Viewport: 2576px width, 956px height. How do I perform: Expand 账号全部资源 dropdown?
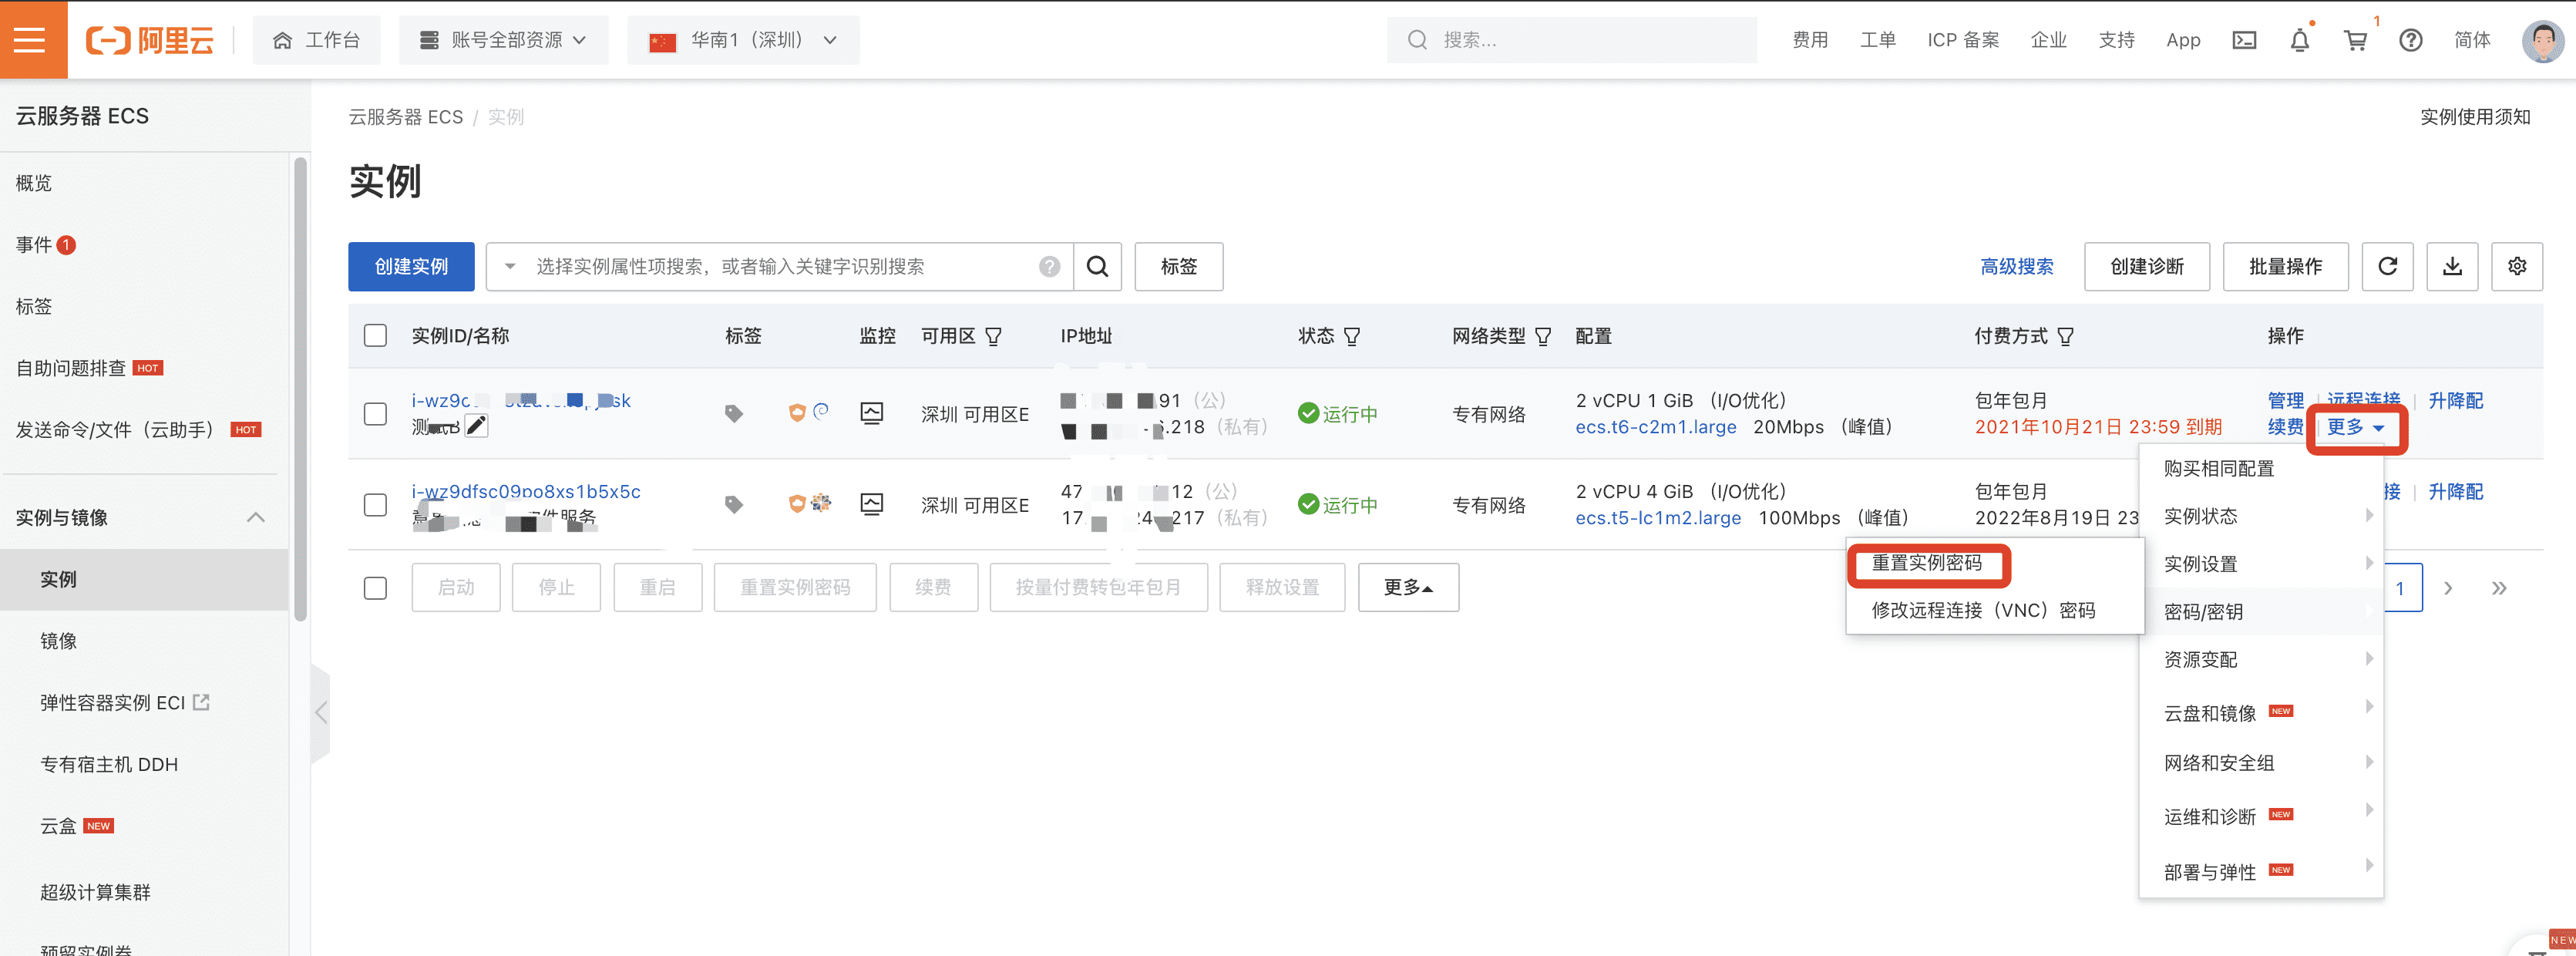[x=503, y=40]
